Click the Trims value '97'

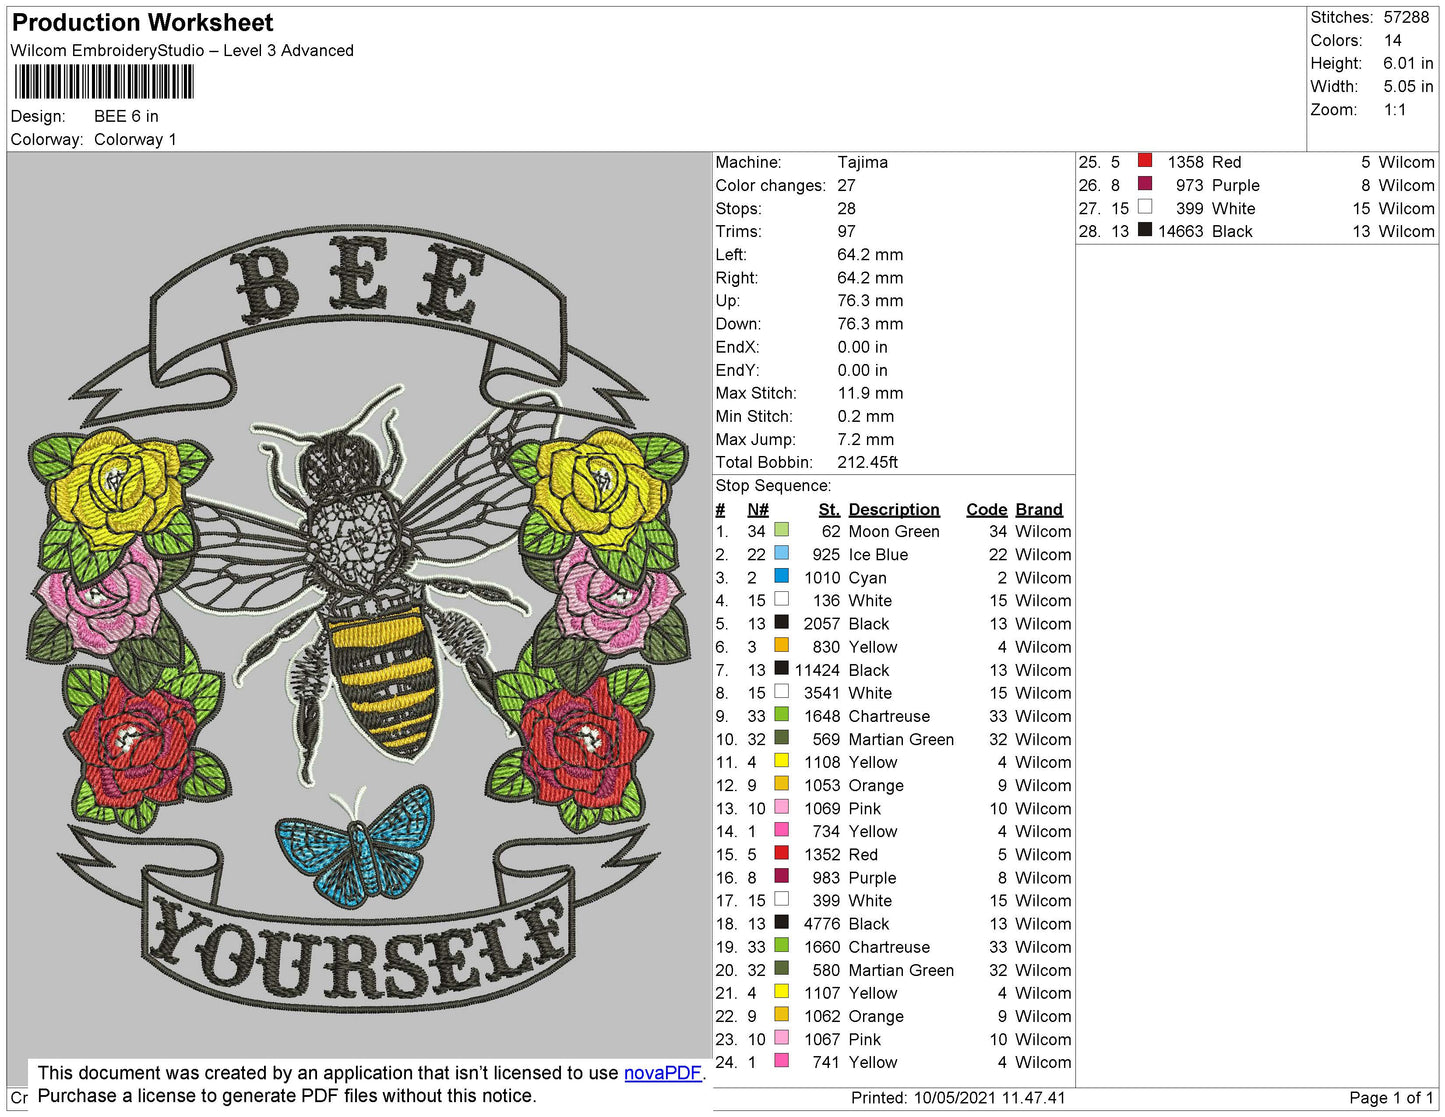pos(846,231)
